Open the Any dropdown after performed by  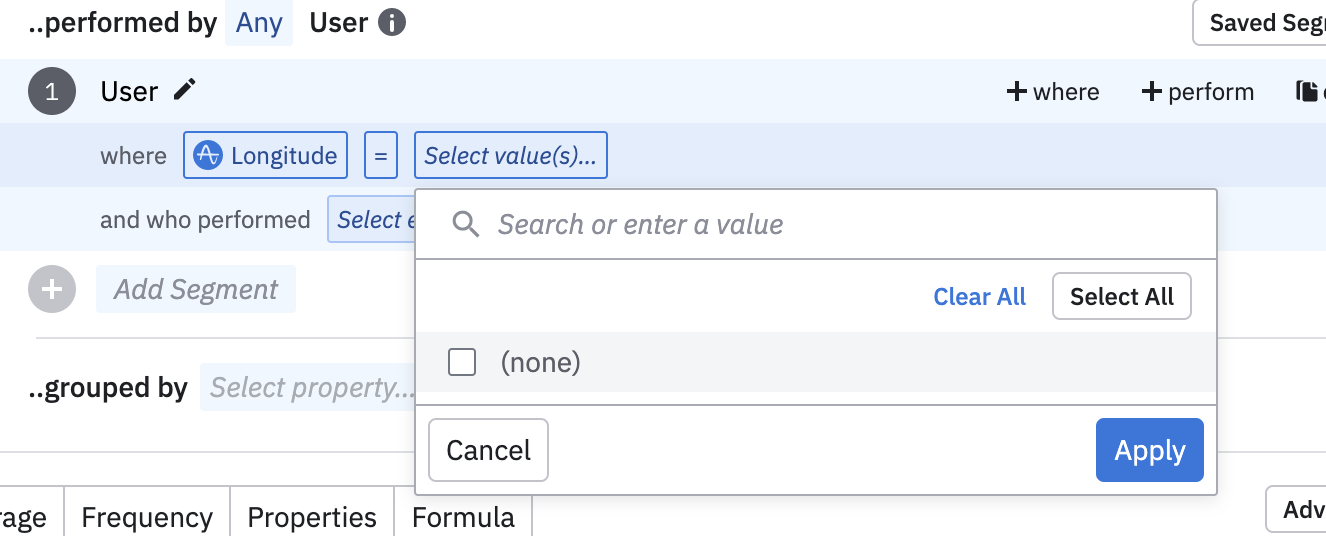pyautogui.click(x=259, y=23)
